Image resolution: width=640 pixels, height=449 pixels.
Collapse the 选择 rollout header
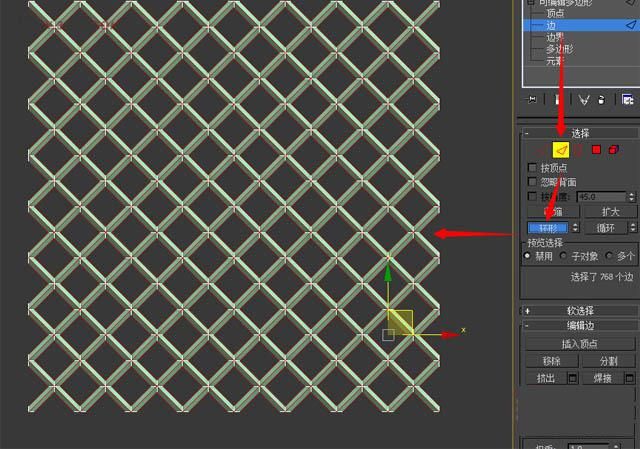[580, 133]
